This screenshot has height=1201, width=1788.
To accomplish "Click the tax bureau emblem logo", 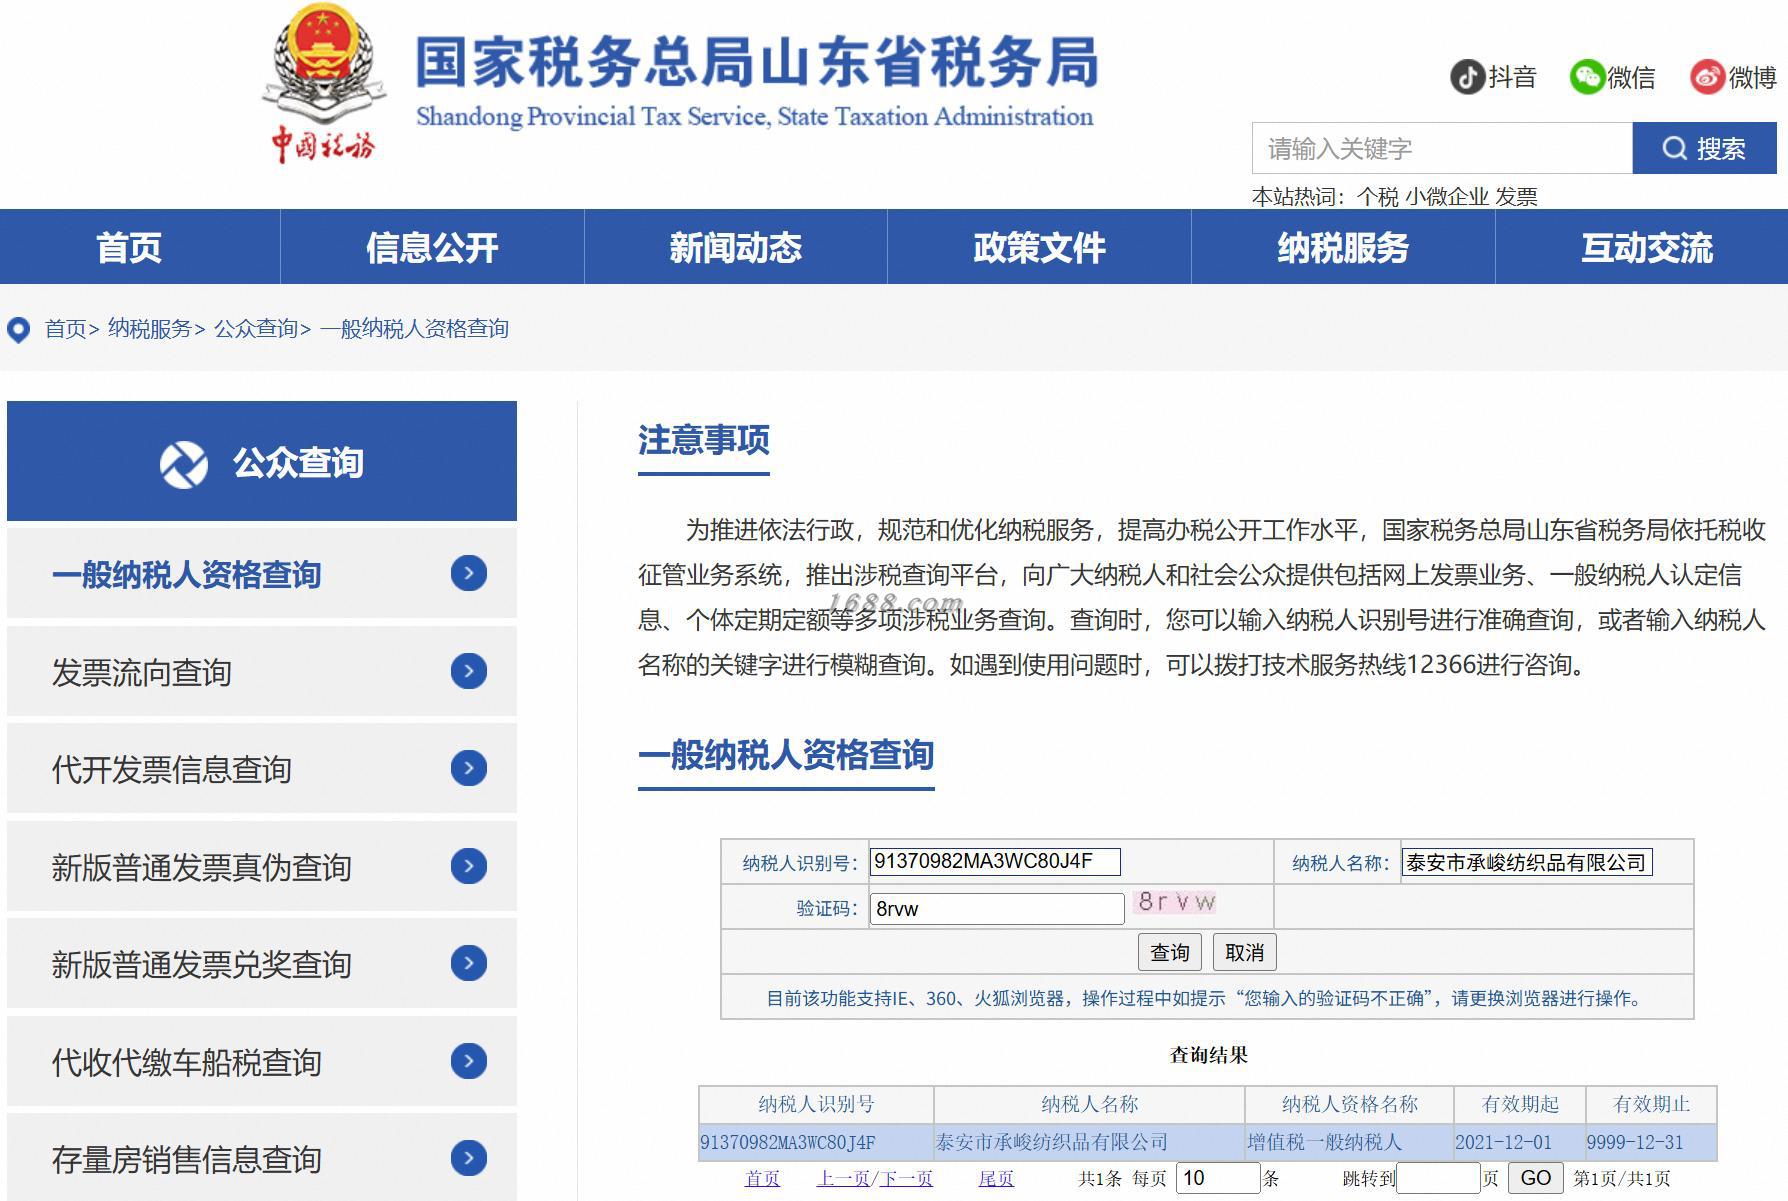I will [x=324, y=82].
